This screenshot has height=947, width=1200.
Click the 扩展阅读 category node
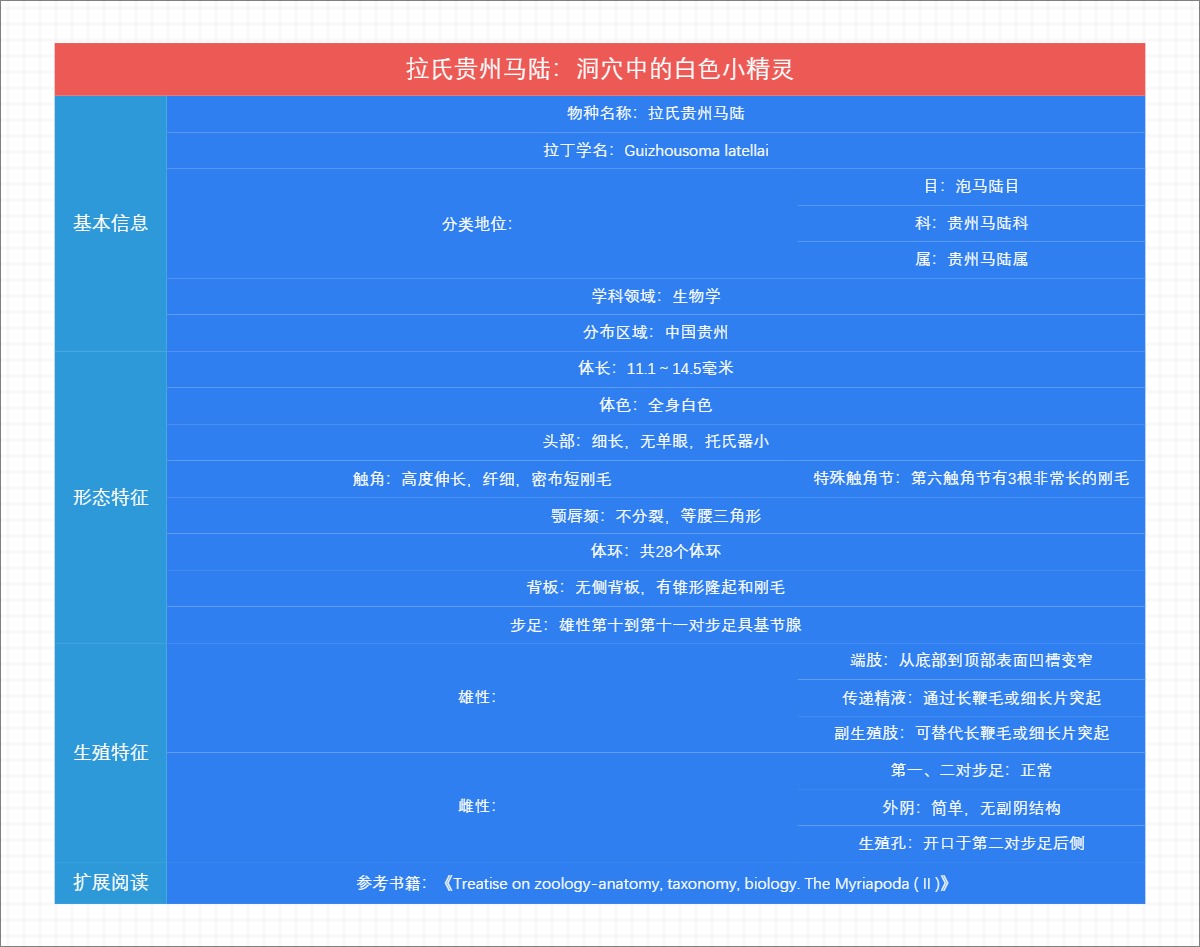(x=110, y=883)
